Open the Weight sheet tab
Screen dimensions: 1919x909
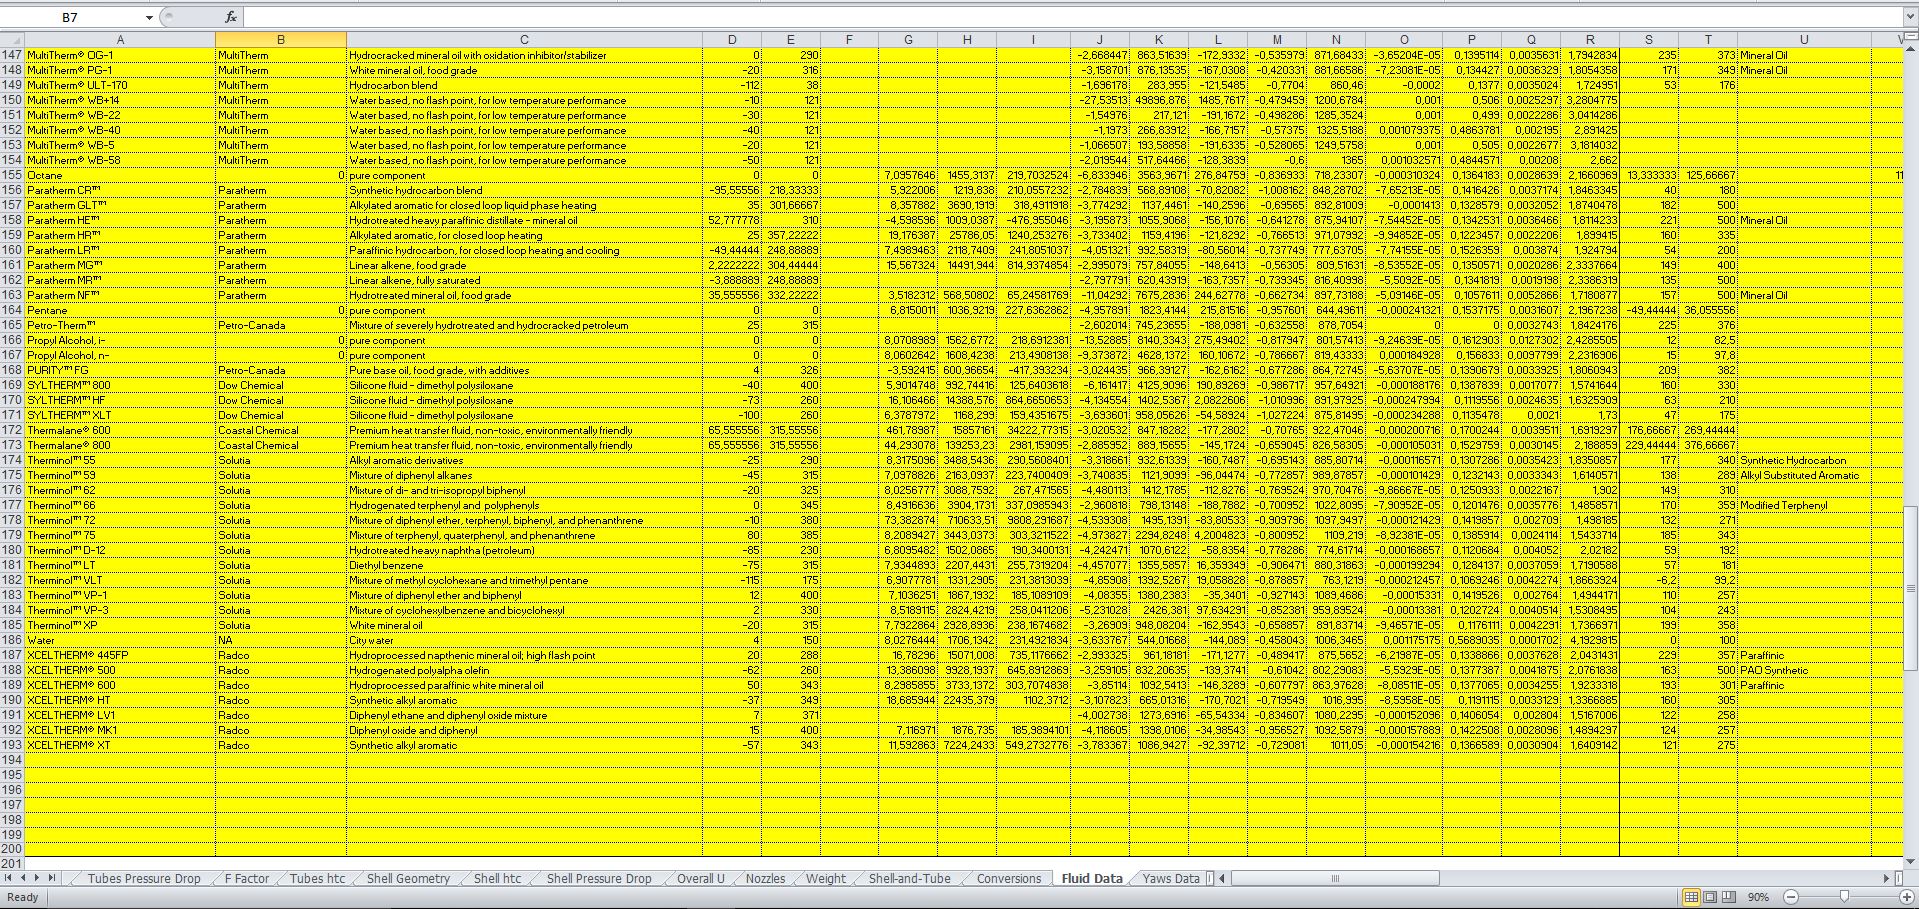coord(825,878)
